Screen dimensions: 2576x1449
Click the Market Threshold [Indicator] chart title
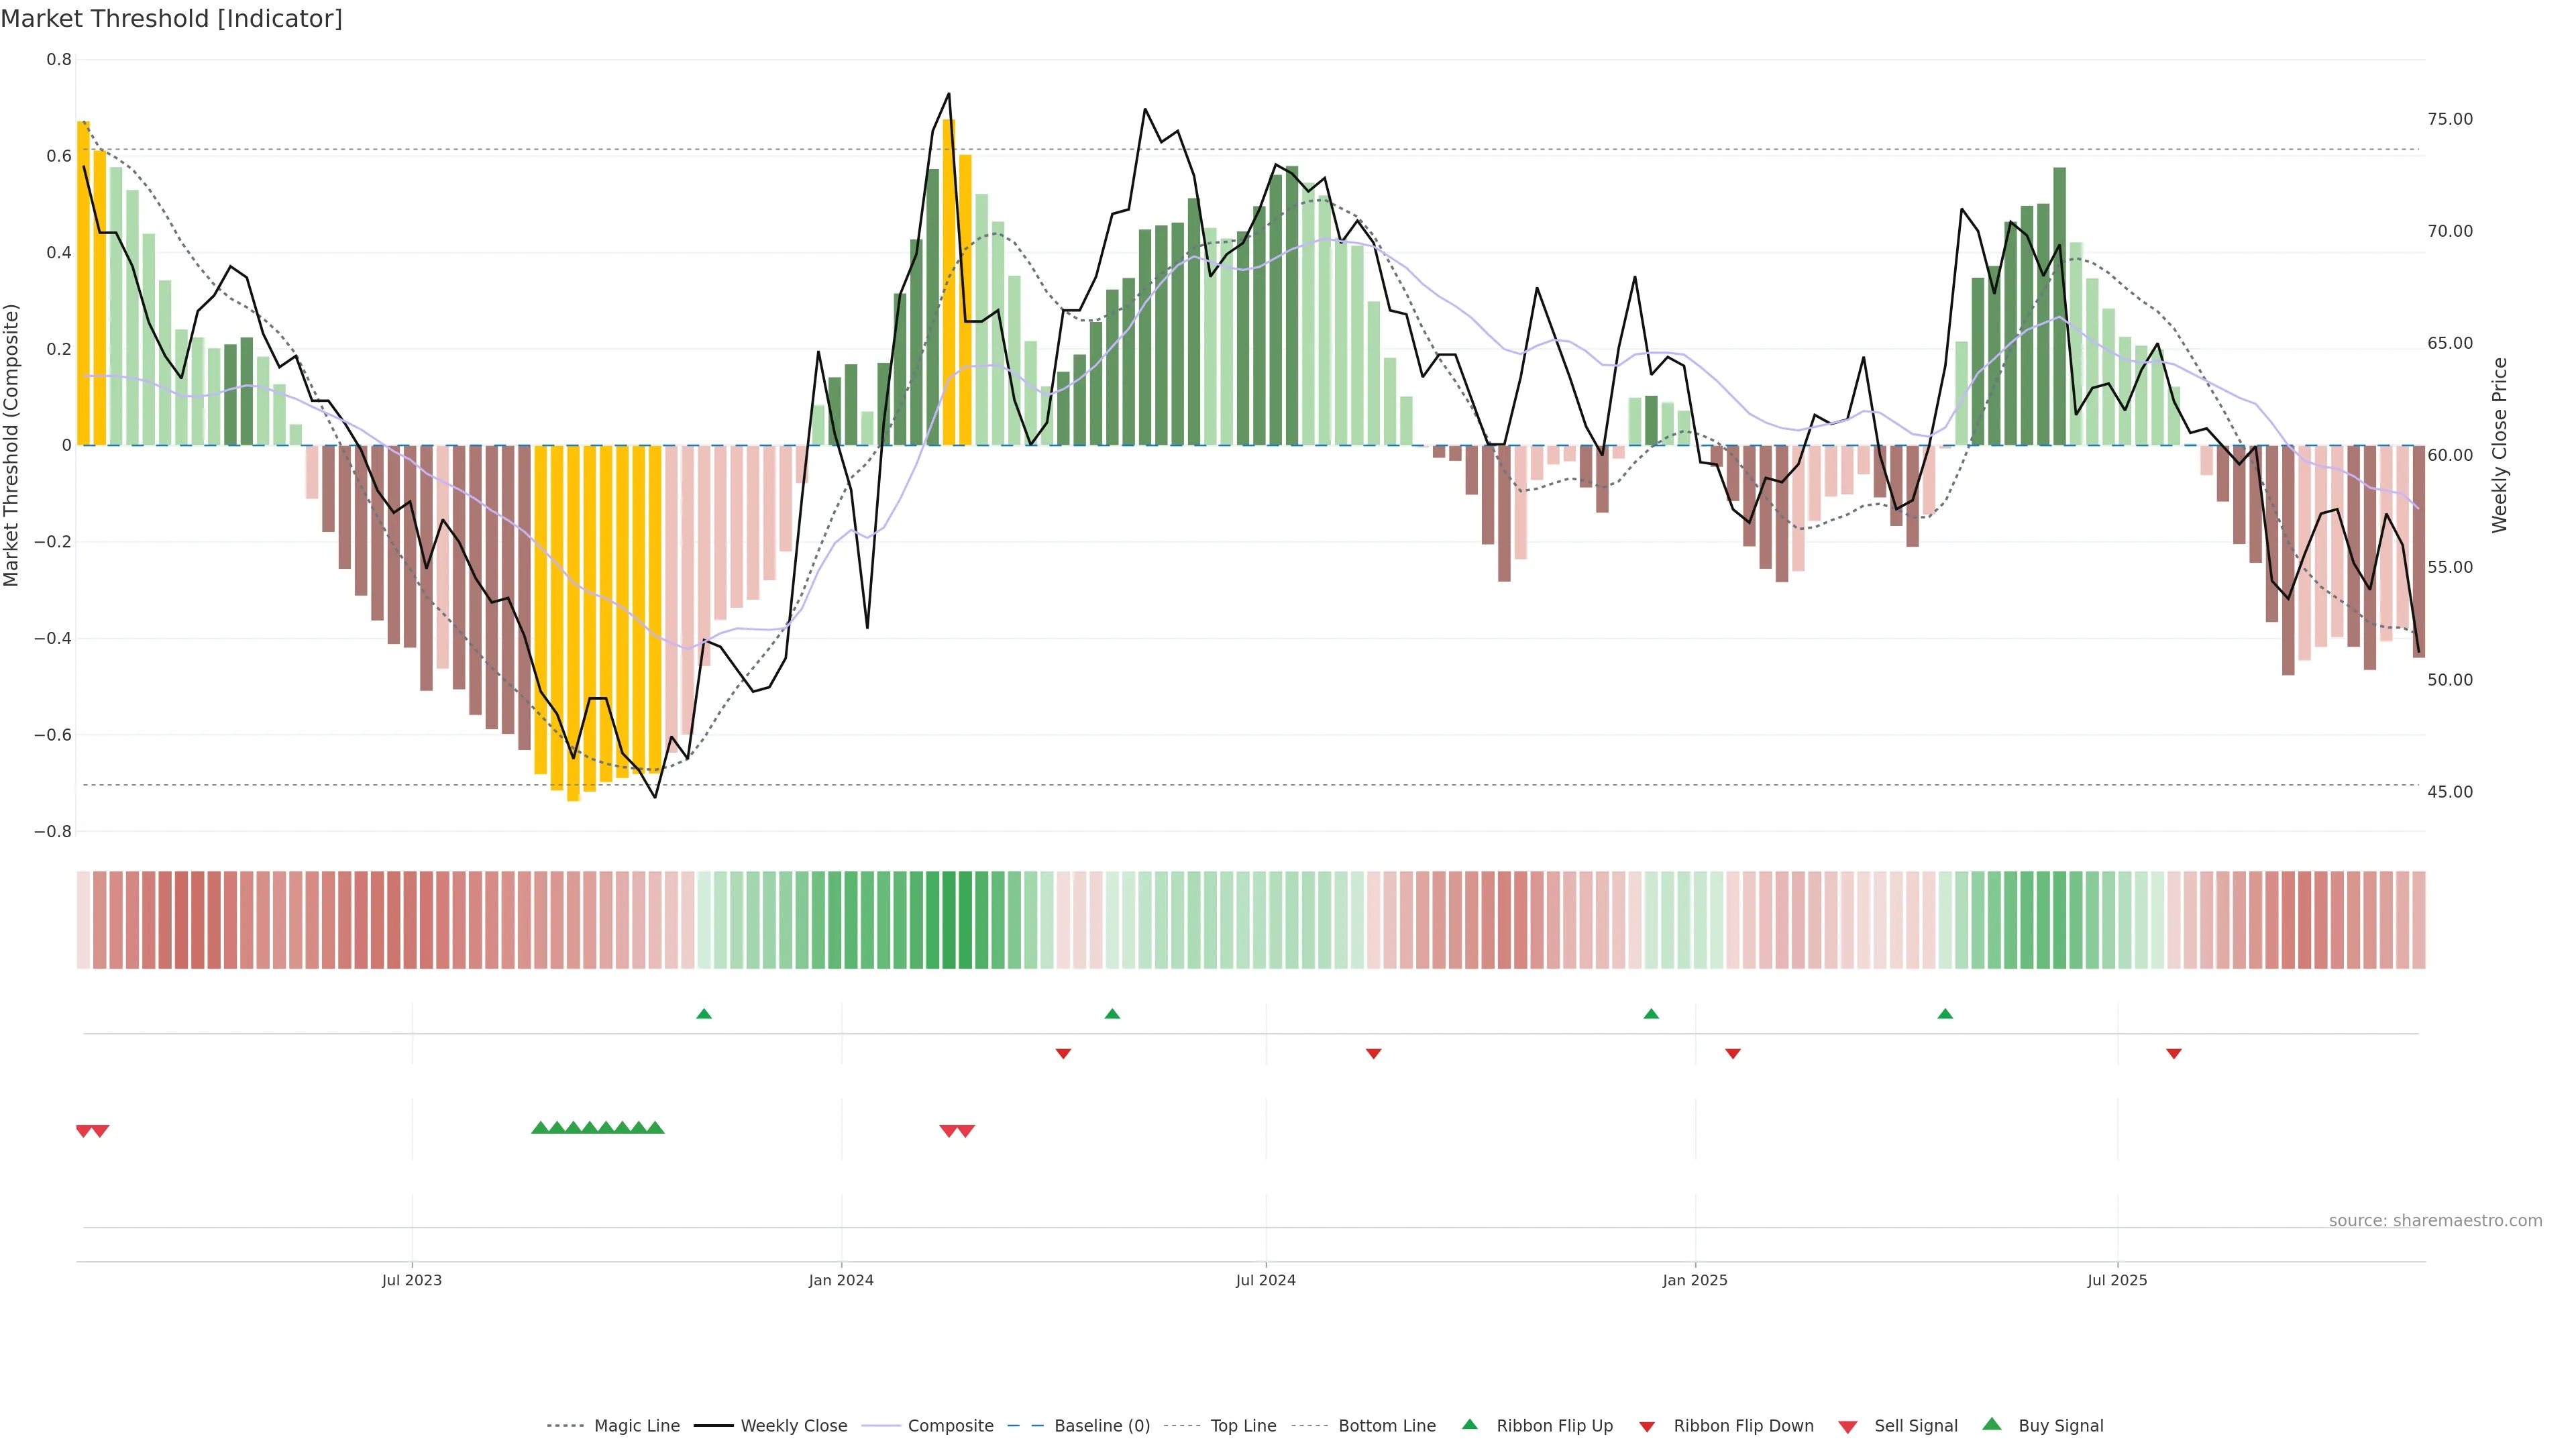point(171,19)
